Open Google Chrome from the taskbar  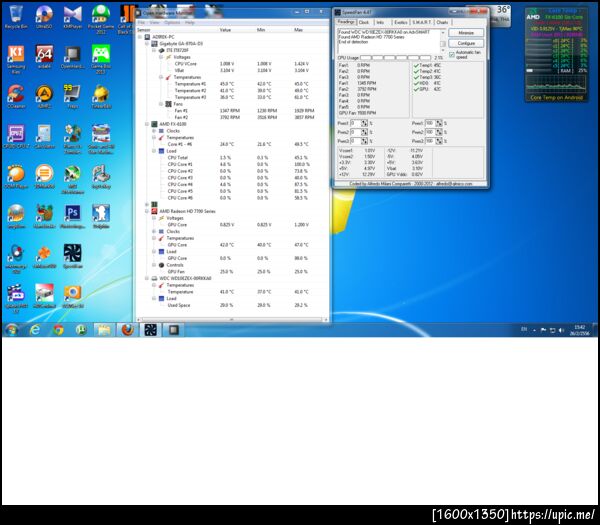[x=58, y=329]
